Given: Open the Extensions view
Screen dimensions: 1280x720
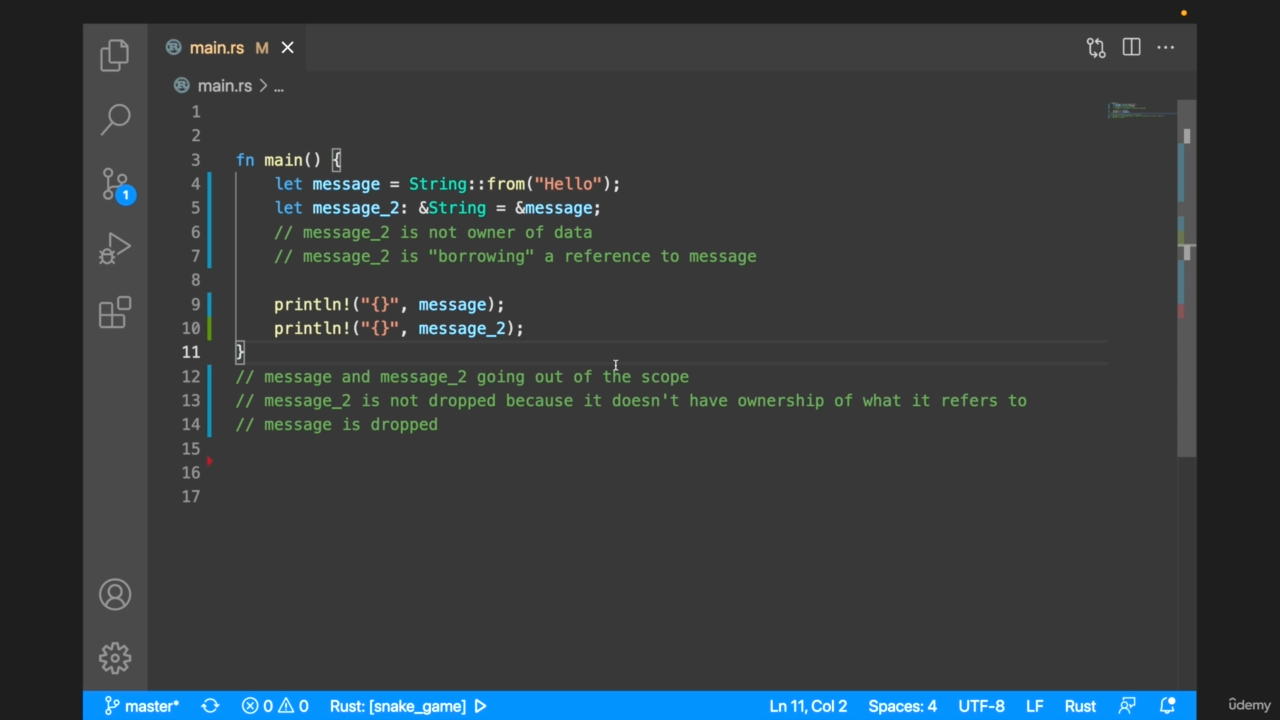Looking at the screenshot, I should [115, 313].
